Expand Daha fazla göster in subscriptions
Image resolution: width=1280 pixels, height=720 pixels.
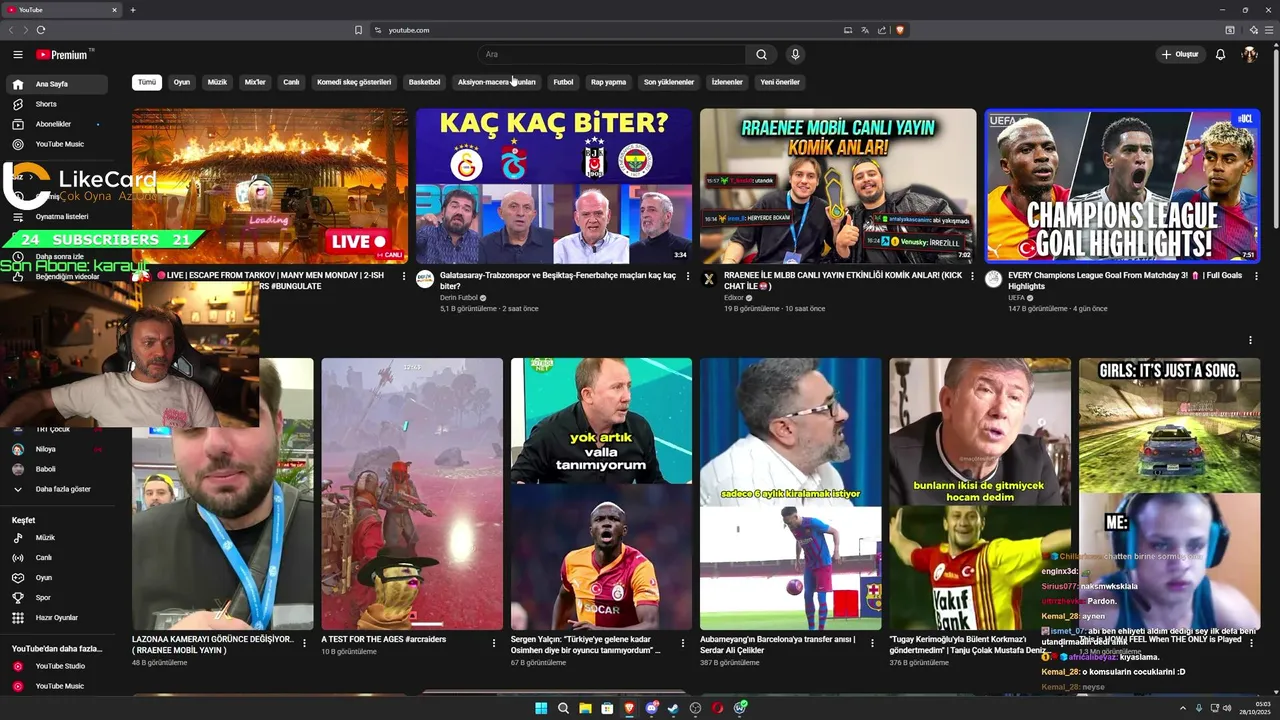tap(56, 489)
